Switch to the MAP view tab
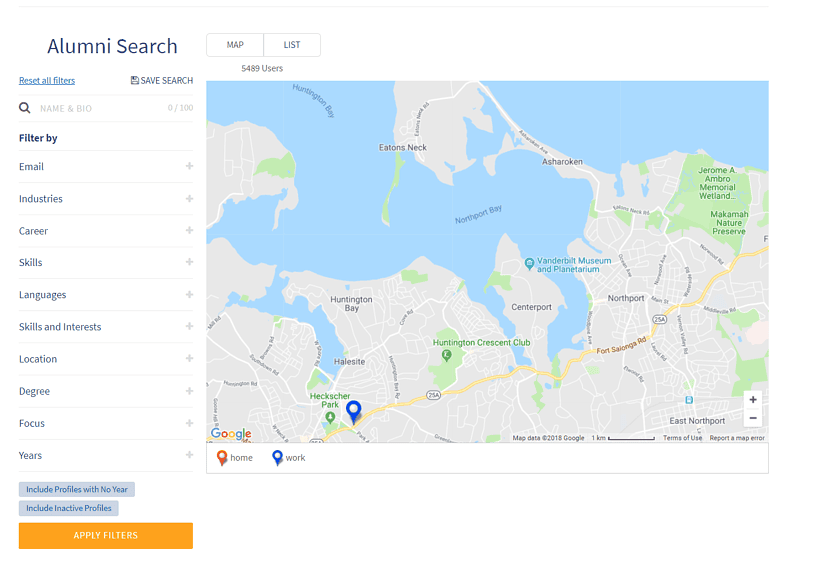This screenshot has height=563, width=833. (235, 45)
